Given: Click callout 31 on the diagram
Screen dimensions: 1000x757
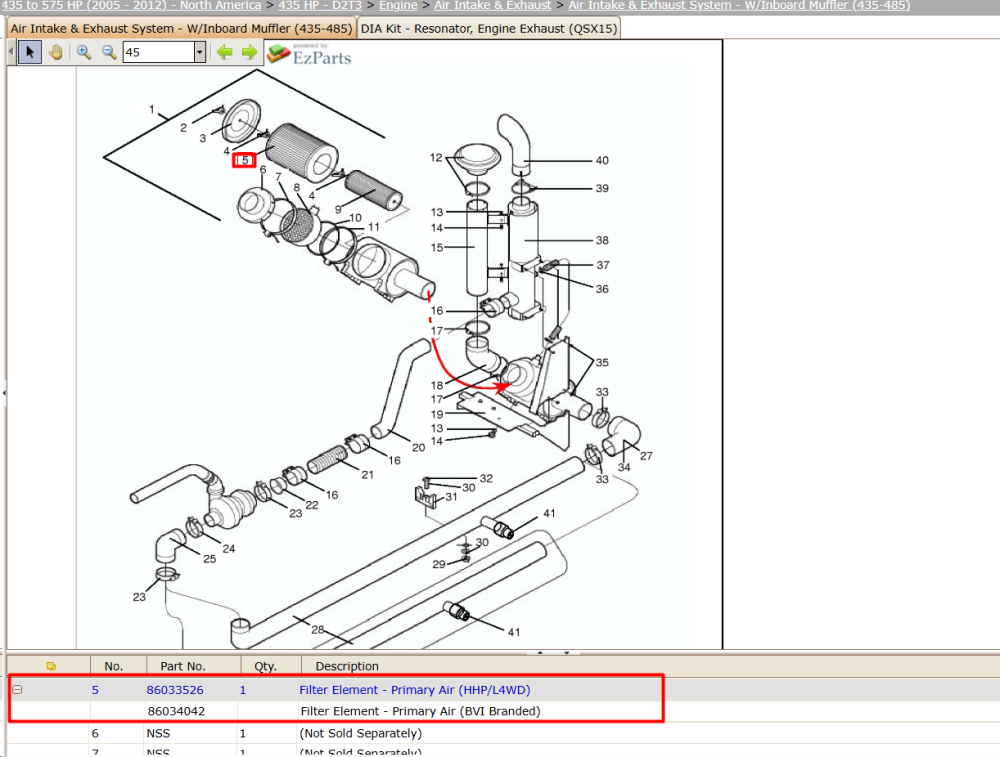Looking at the screenshot, I should click(452, 497).
